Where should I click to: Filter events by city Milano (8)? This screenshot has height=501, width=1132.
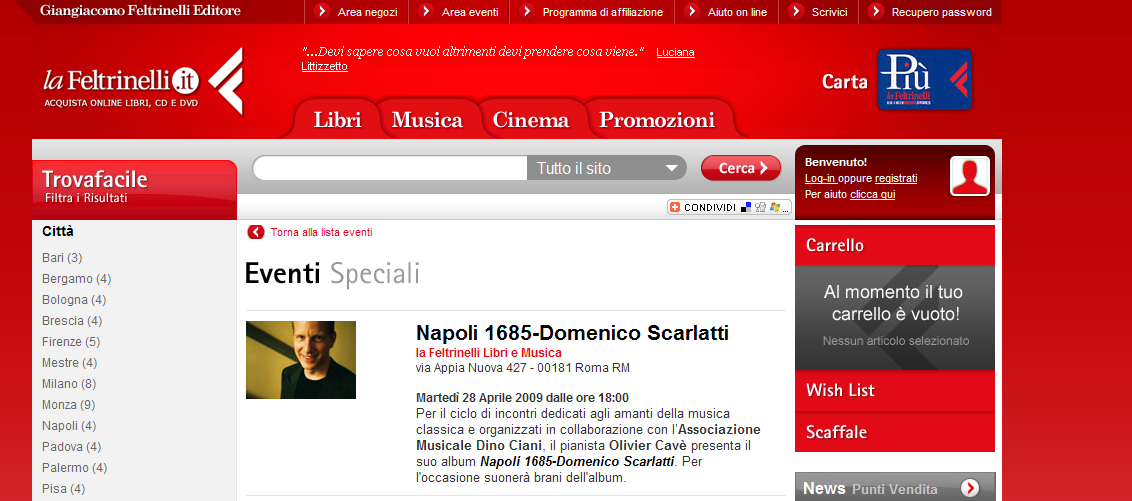coord(69,383)
